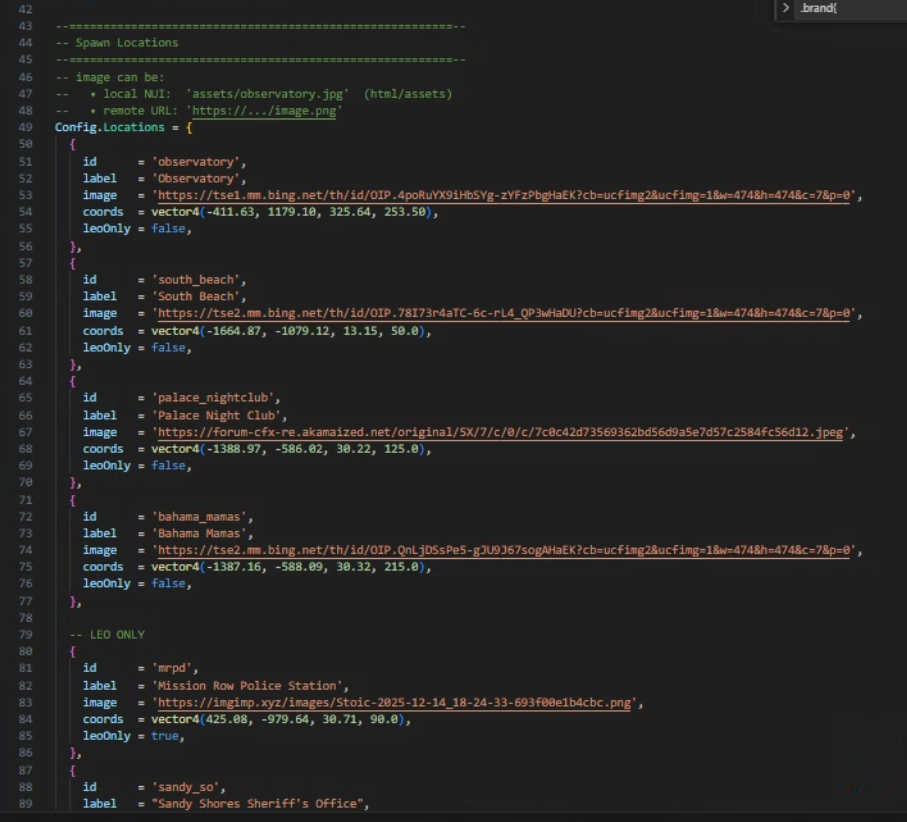Open the Palace Night Club akamaized jpeg link
Image resolution: width=907 pixels, height=822 pixels.
click(500, 432)
